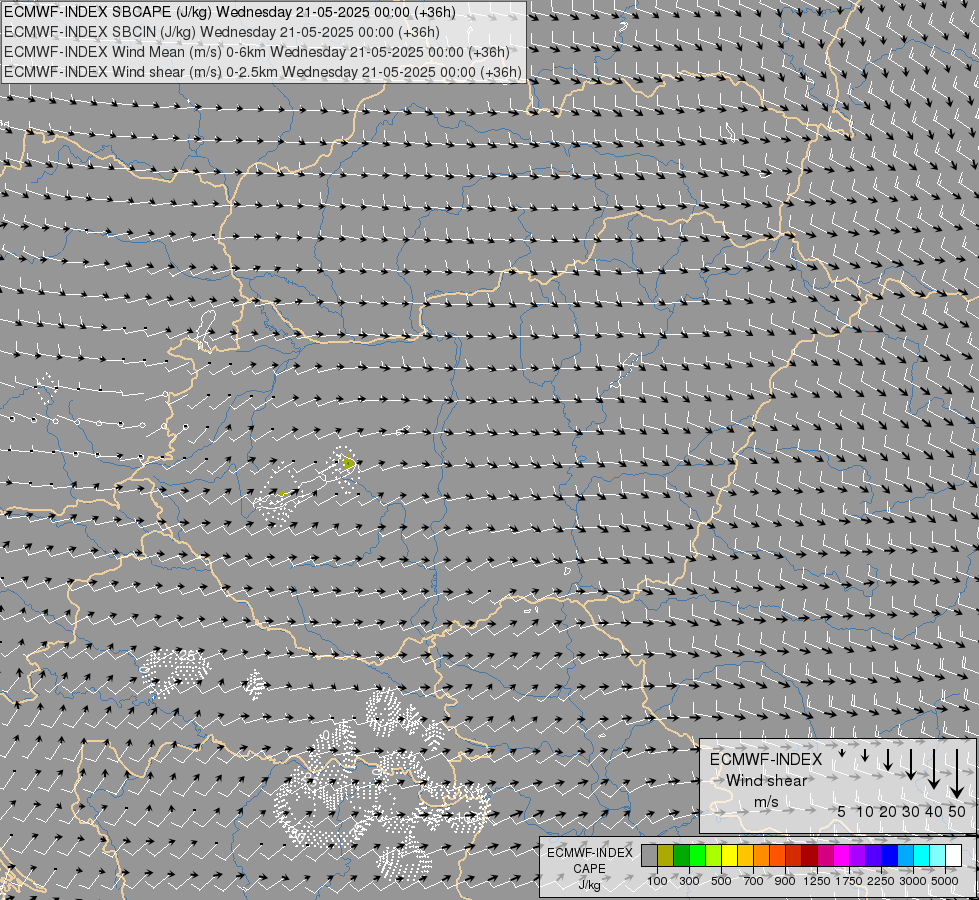979x900 pixels.
Task: Select the pure blue CAPE swatch right of 2250
Action: click(890, 855)
